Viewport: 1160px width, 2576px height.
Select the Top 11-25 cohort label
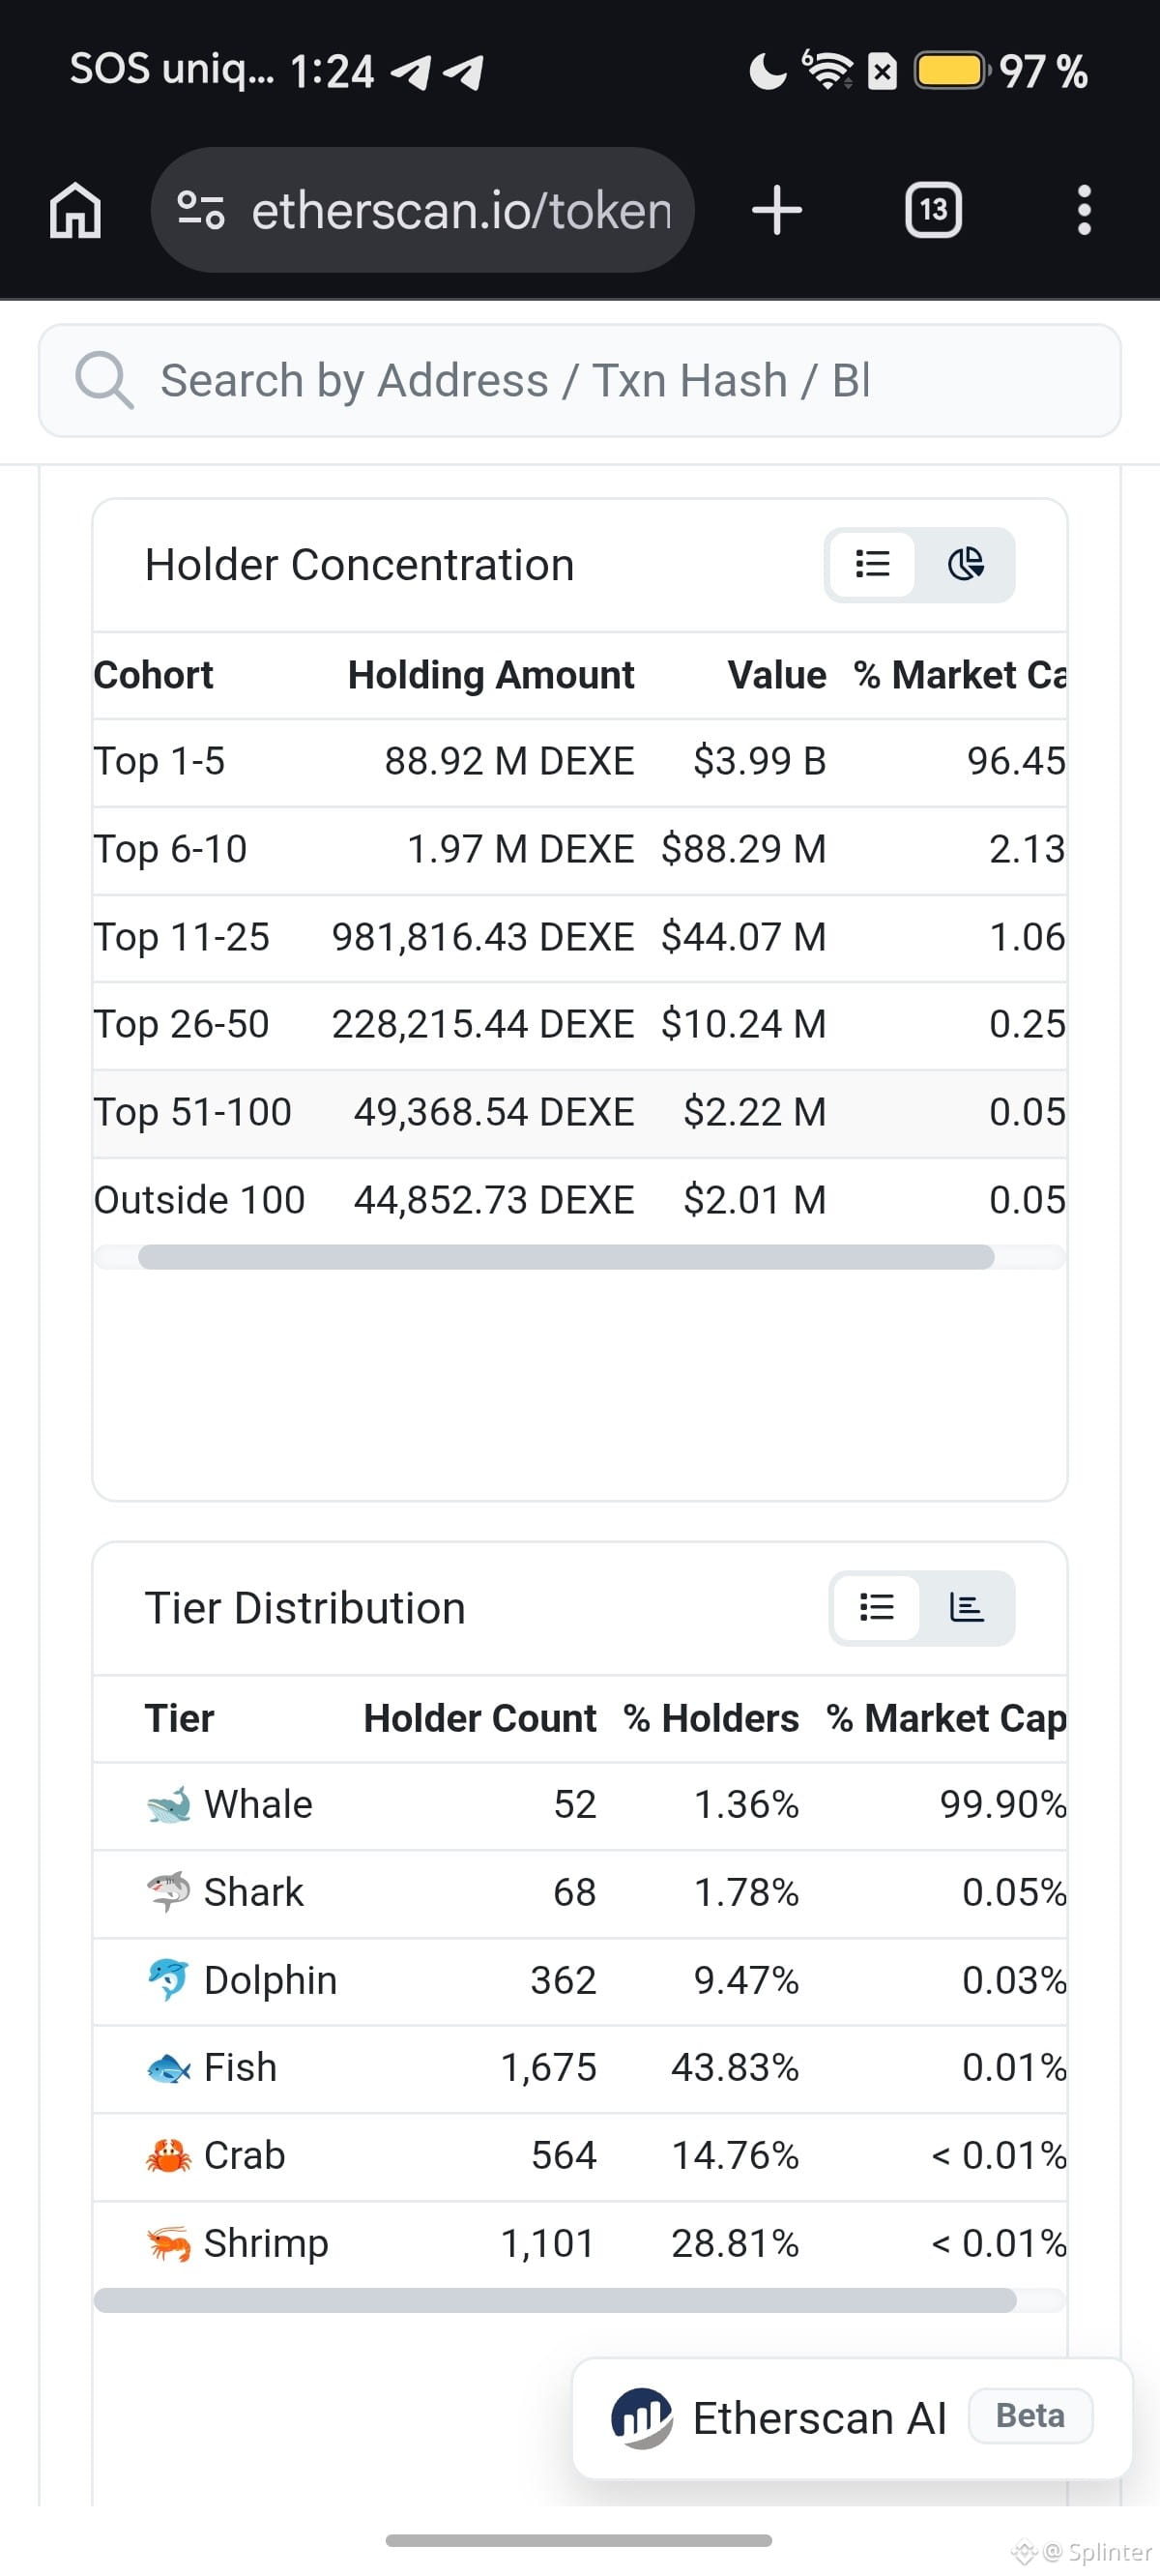(181, 937)
